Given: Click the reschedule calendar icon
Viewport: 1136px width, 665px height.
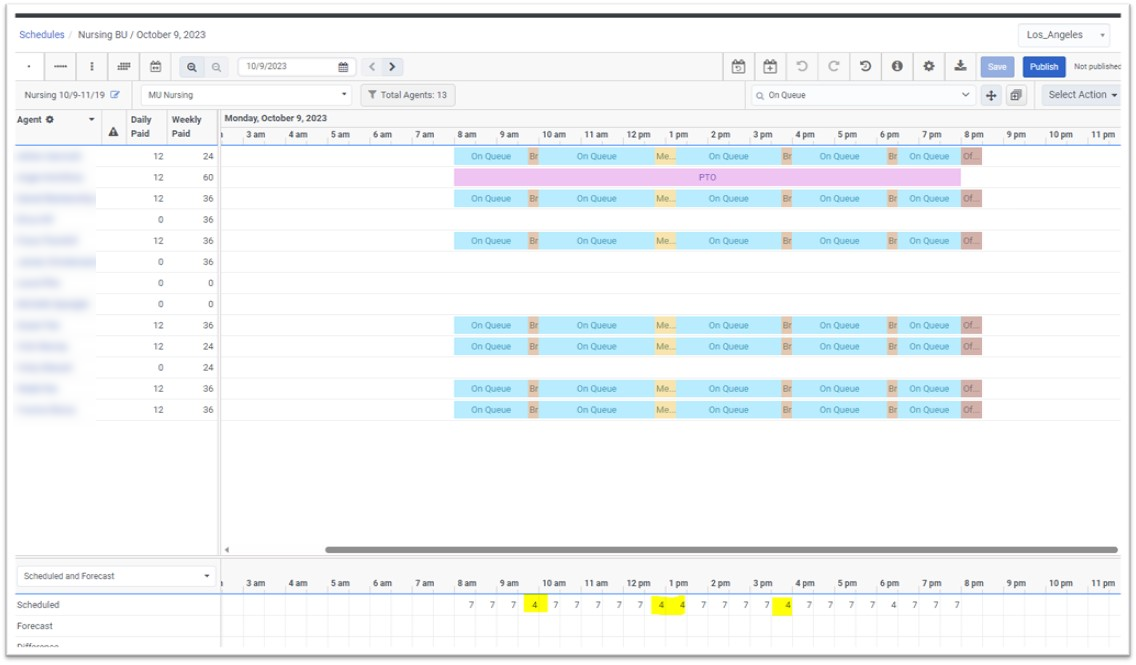Looking at the screenshot, I should click(738, 67).
